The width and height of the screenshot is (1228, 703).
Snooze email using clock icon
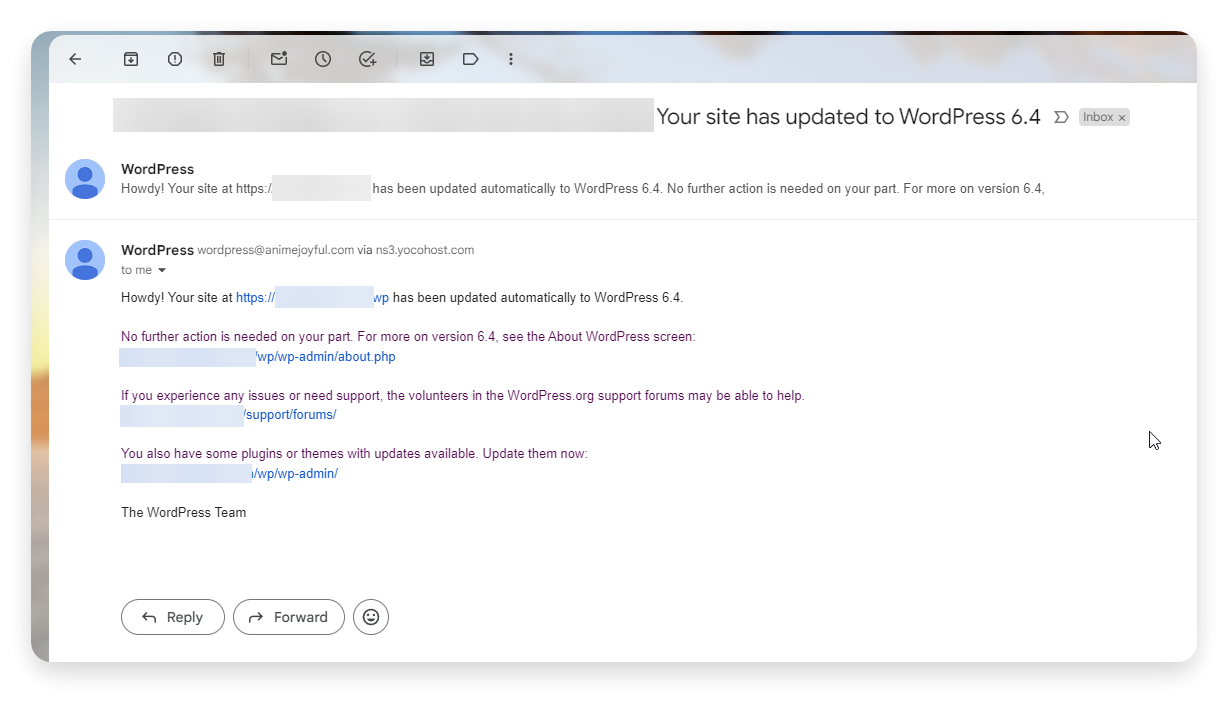(323, 59)
